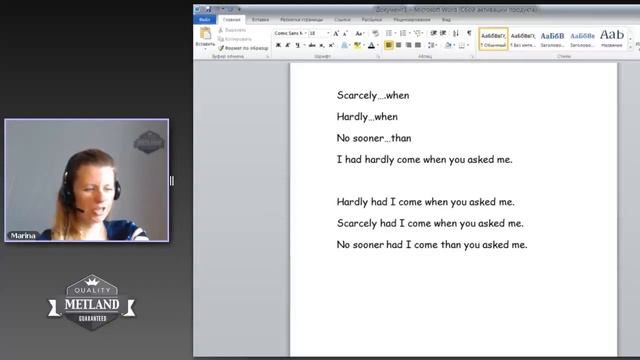Apply the first Заголовок heading style

click(552, 39)
